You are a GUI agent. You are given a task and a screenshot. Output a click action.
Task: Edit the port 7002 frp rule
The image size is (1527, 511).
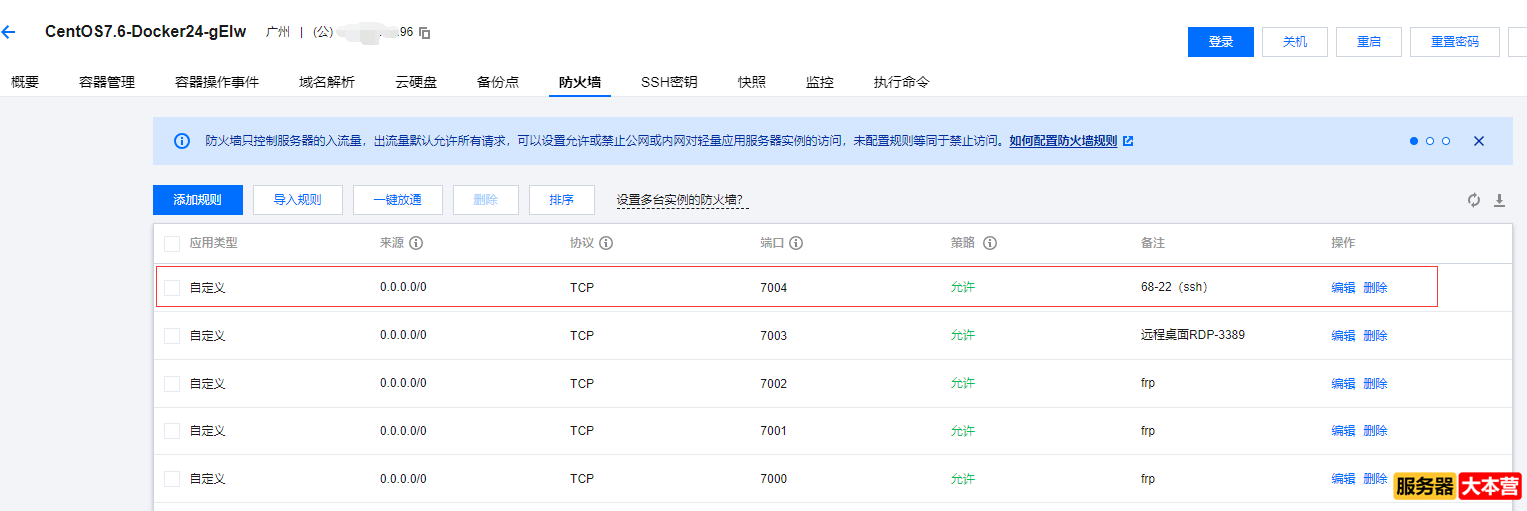[x=1343, y=384]
